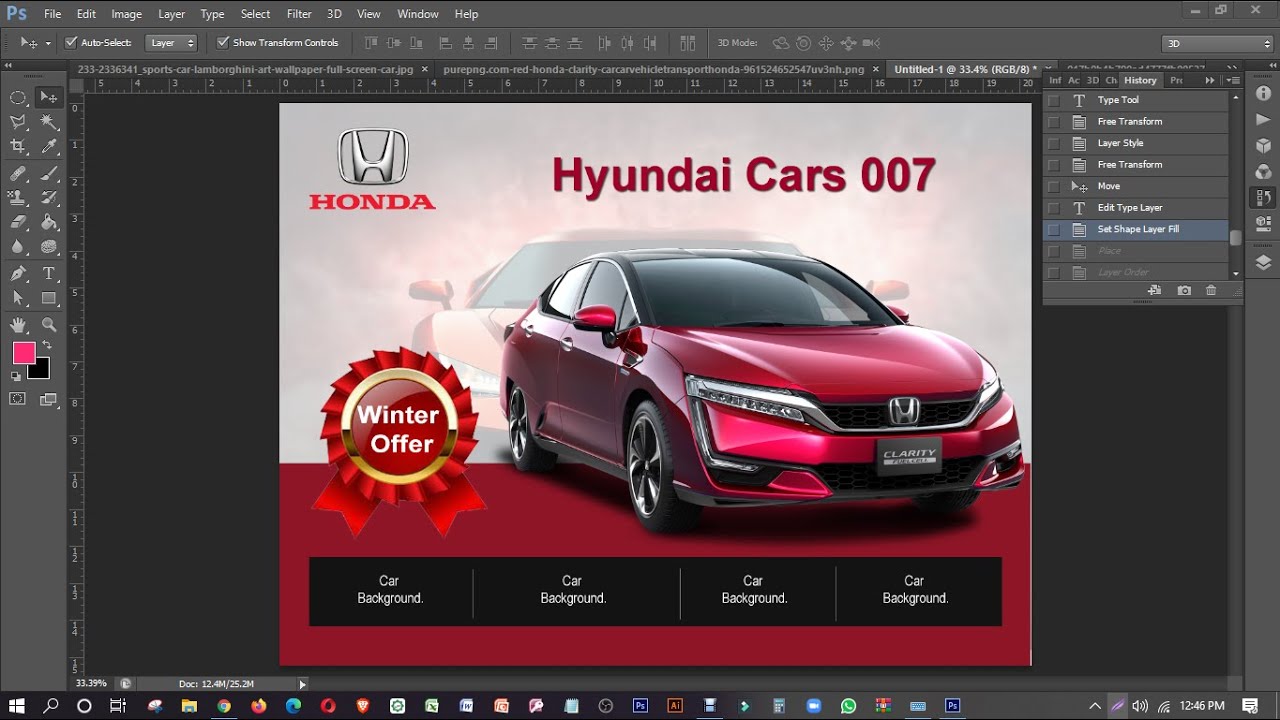Select the Blur tool
1280x720 pixels.
(18, 246)
